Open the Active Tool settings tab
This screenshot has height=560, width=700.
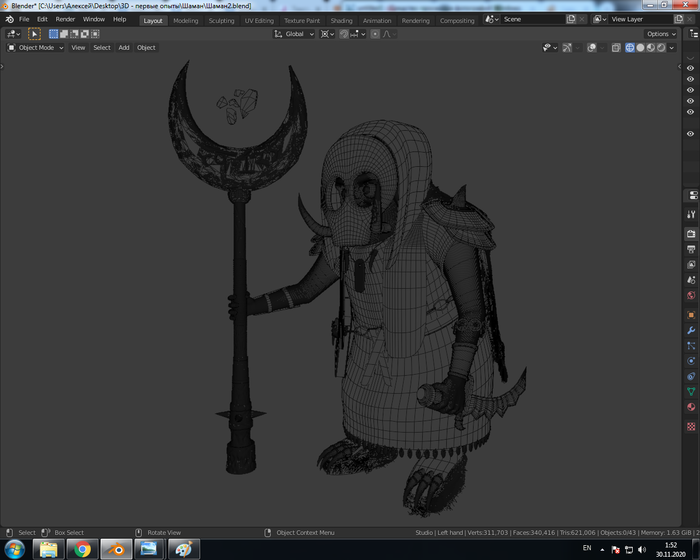tap(691, 214)
